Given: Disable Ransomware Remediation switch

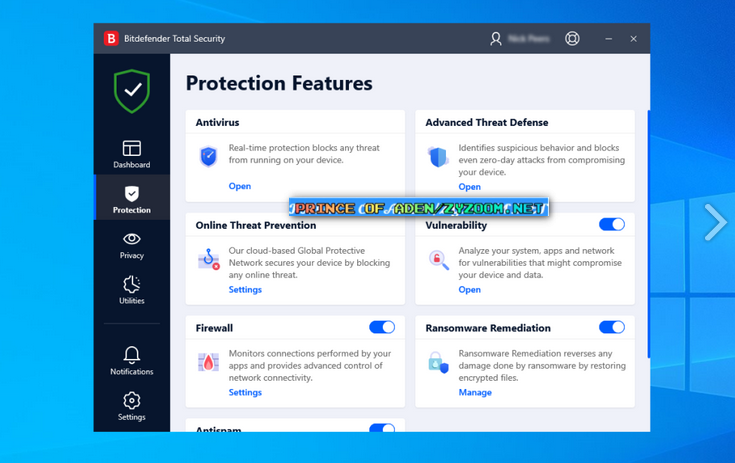Looking at the screenshot, I should pos(612,327).
